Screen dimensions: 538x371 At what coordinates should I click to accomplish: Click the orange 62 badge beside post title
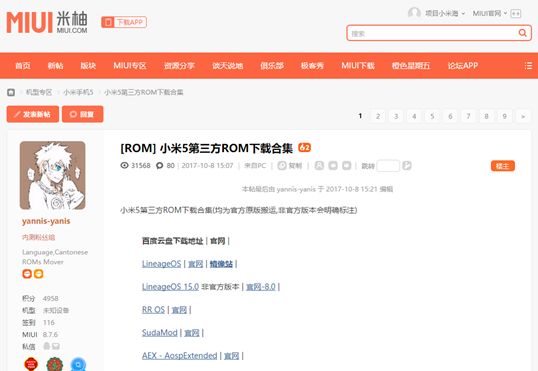coord(304,148)
